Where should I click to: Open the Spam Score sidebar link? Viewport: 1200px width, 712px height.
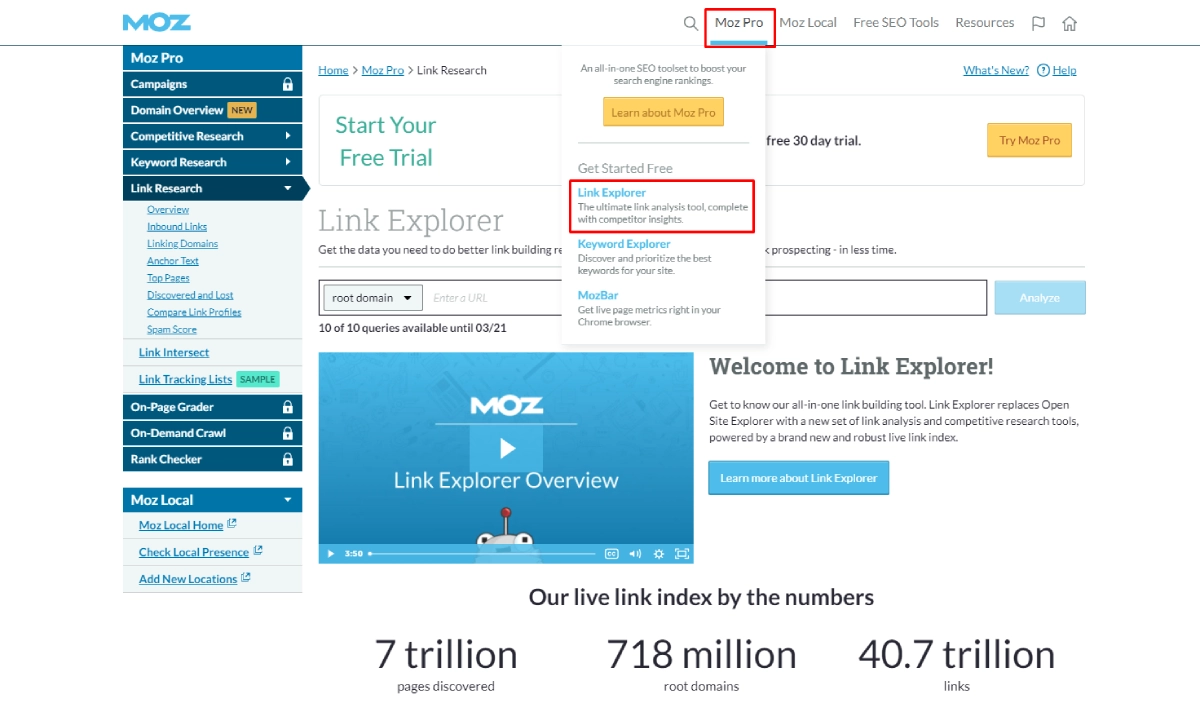point(172,329)
